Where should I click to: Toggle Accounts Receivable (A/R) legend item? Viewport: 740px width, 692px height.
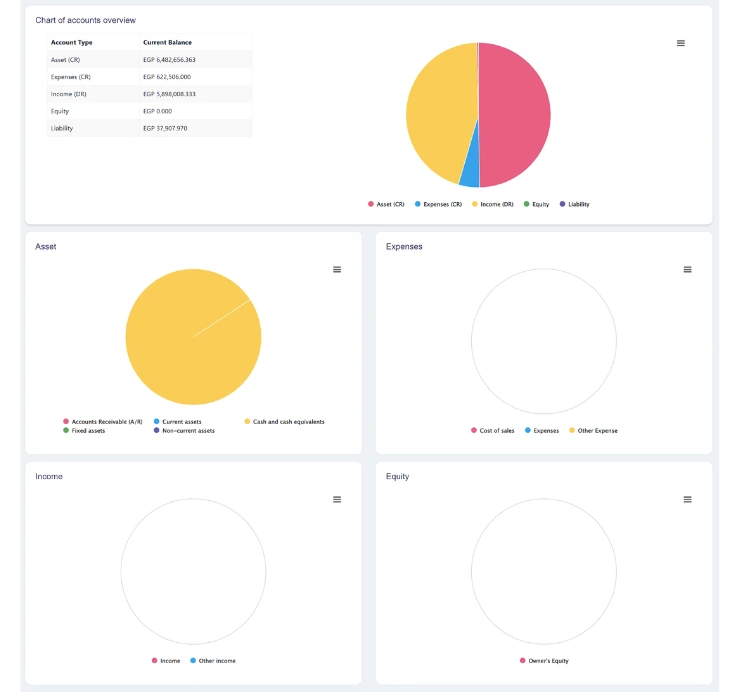106,422
